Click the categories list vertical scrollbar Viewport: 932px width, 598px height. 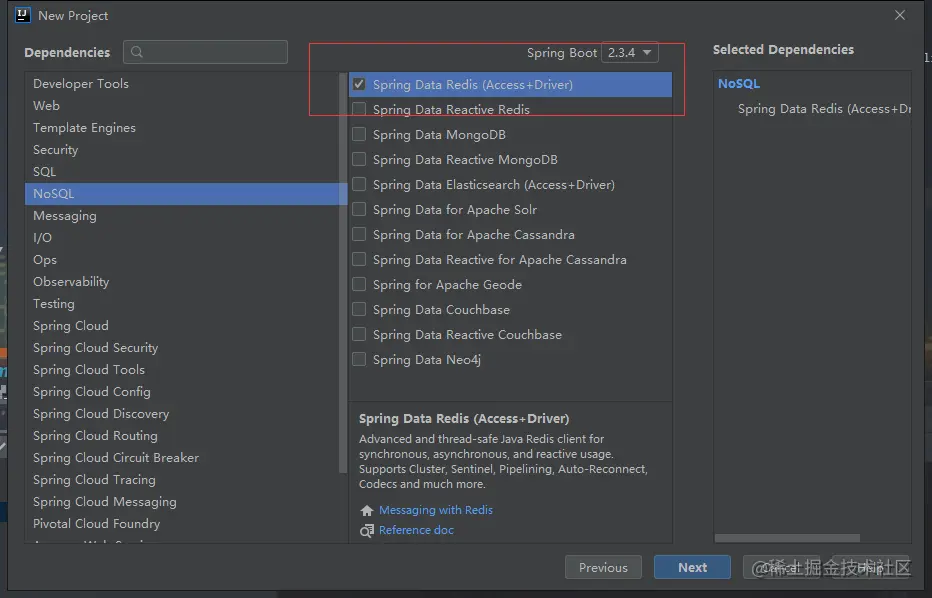tap(342, 273)
